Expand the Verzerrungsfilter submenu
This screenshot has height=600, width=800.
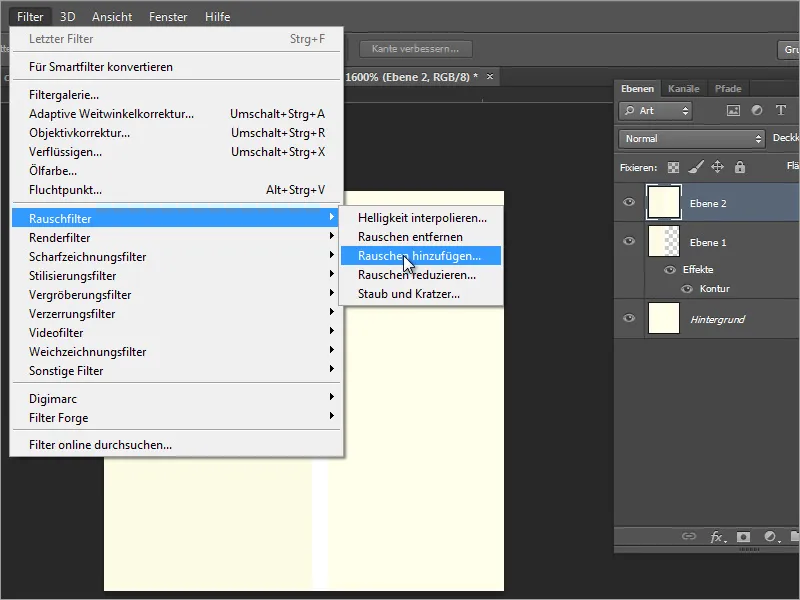pyautogui.click(x=176, y=314)
